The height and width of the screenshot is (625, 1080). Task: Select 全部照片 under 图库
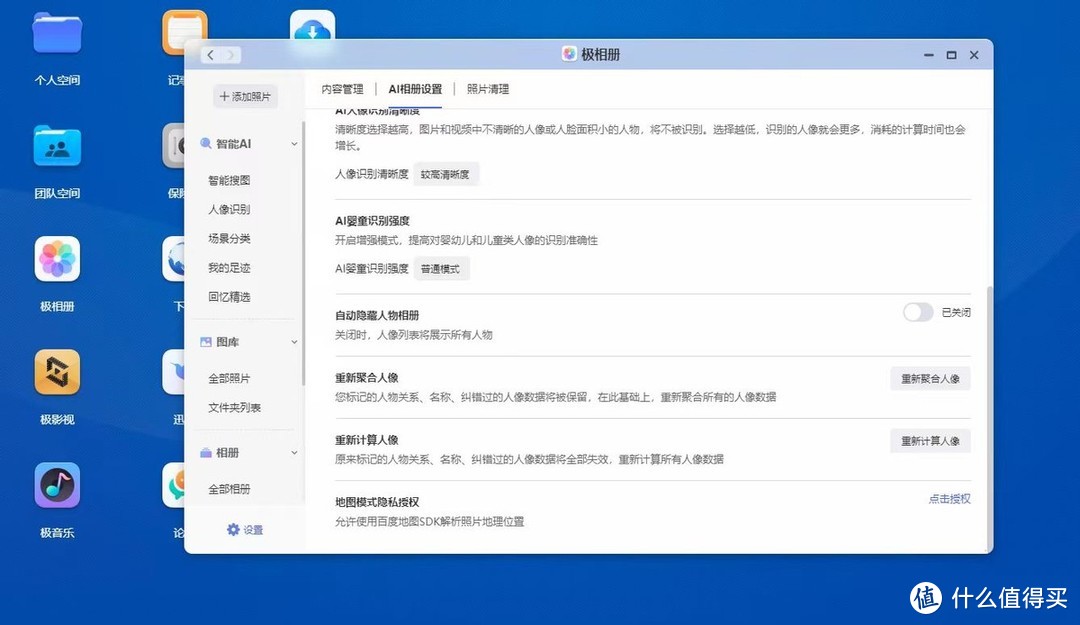click(230, 378)
